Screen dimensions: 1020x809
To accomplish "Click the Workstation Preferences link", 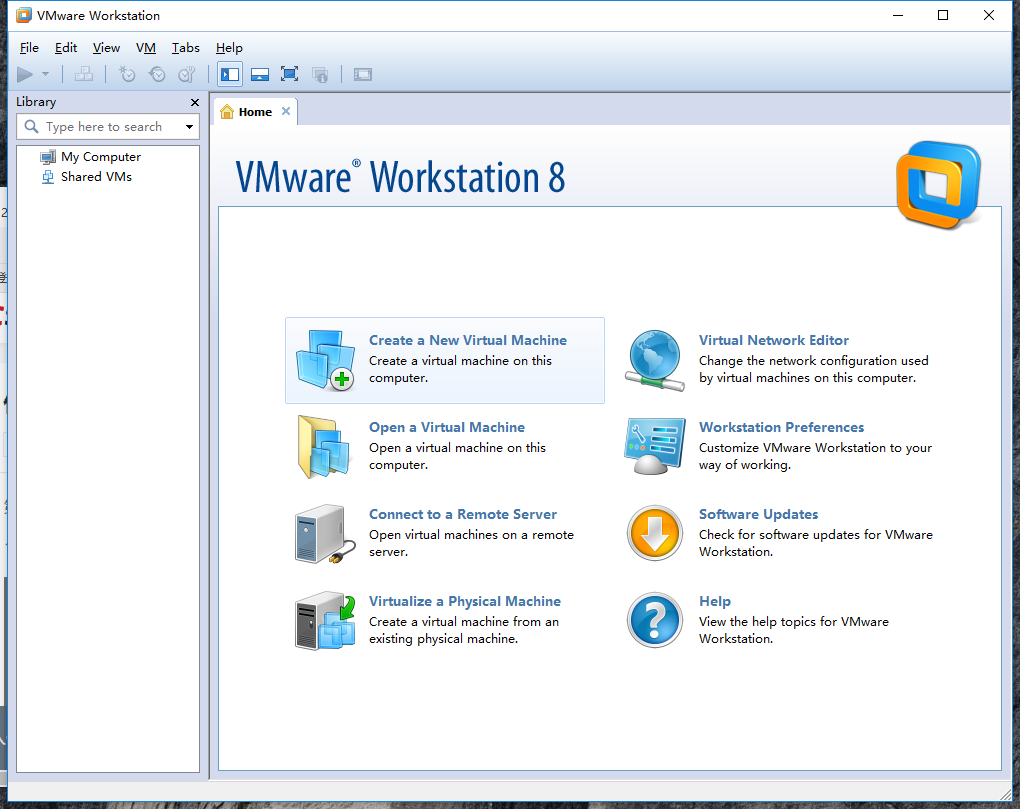I will [781, 427].
